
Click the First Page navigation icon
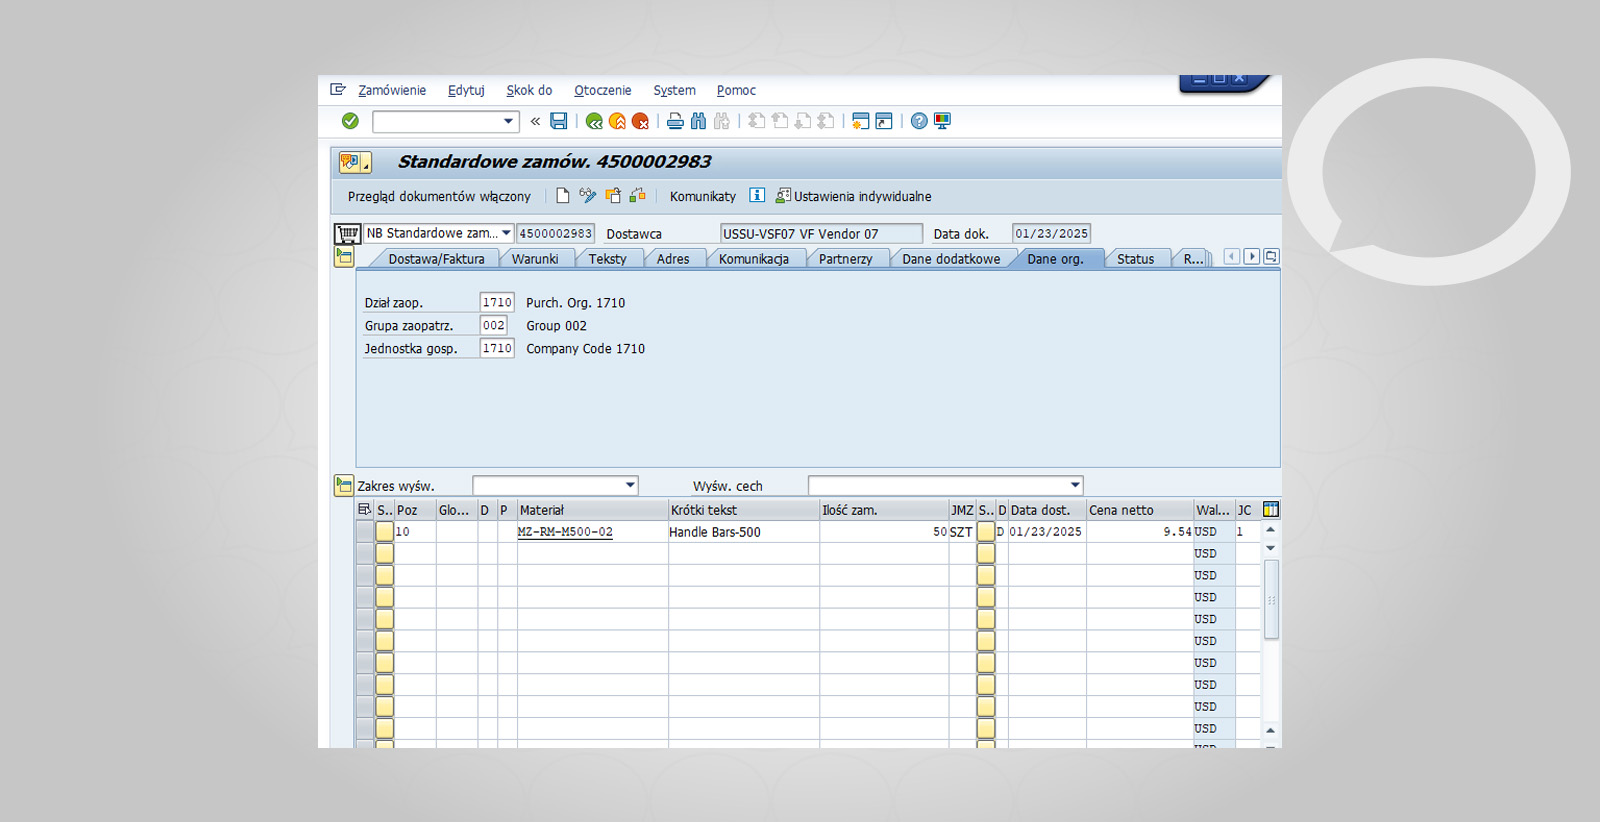click(757, 121)
